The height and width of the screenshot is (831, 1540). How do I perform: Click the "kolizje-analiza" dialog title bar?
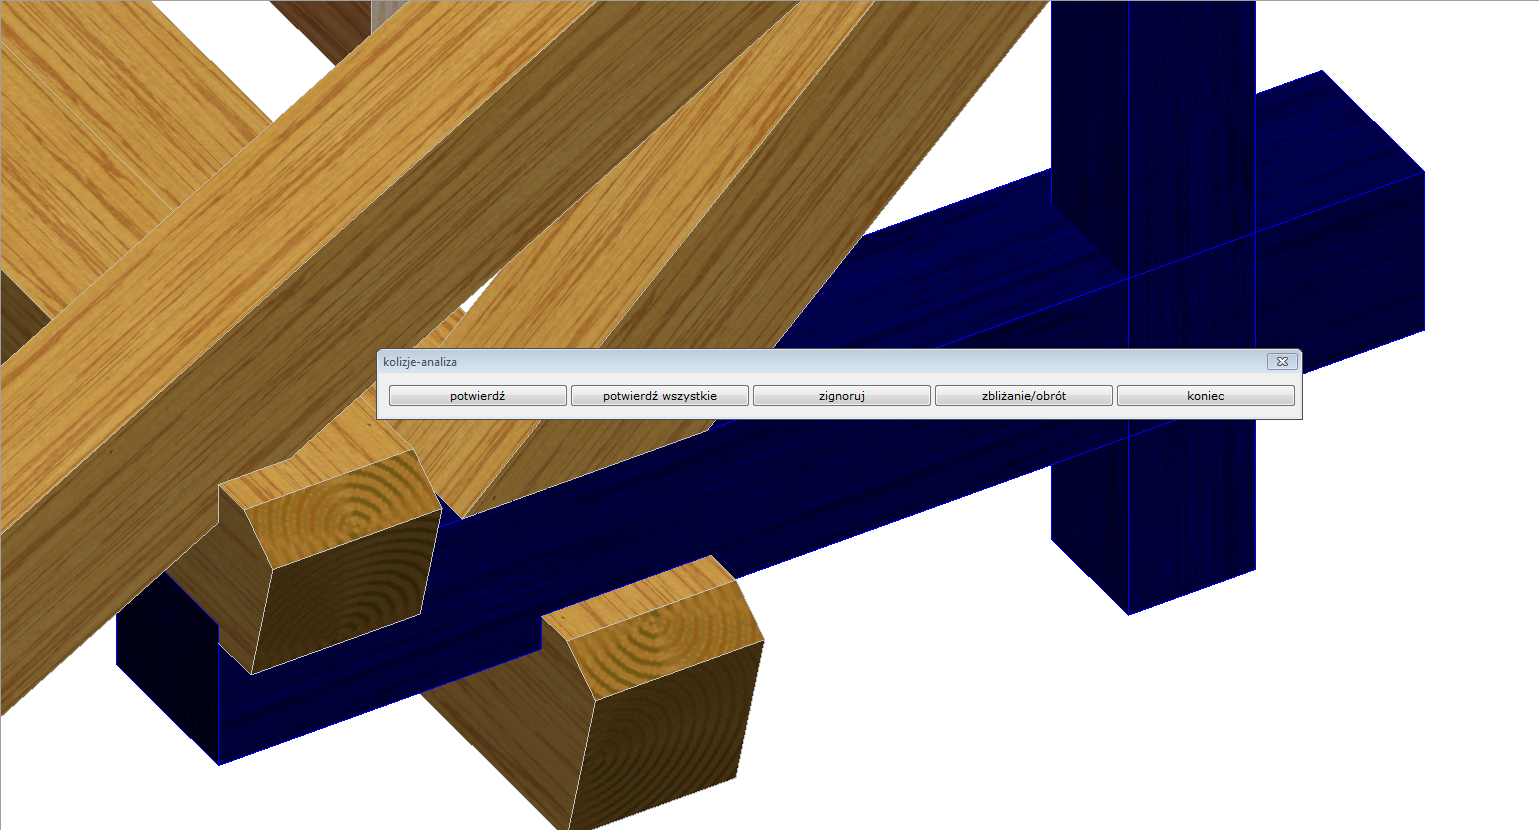[800, 362]
